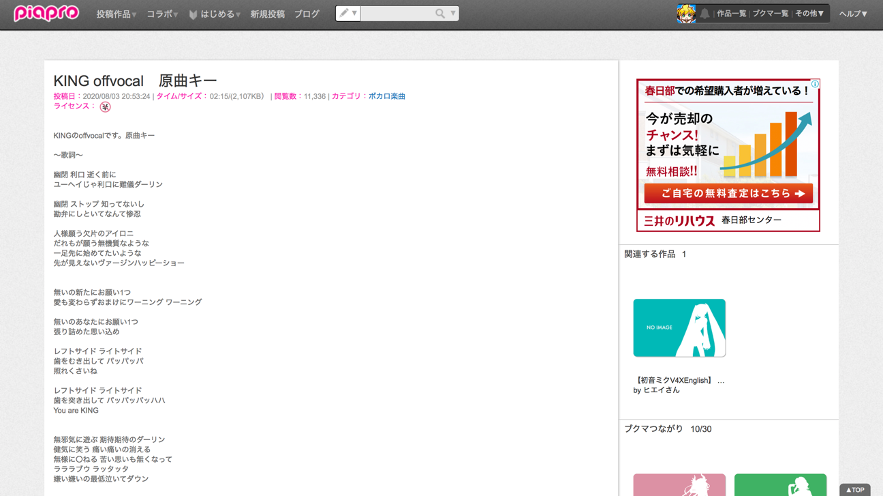The image size is (883, 497).
Task: Click the piapro logo
Action: coord(46,13)
